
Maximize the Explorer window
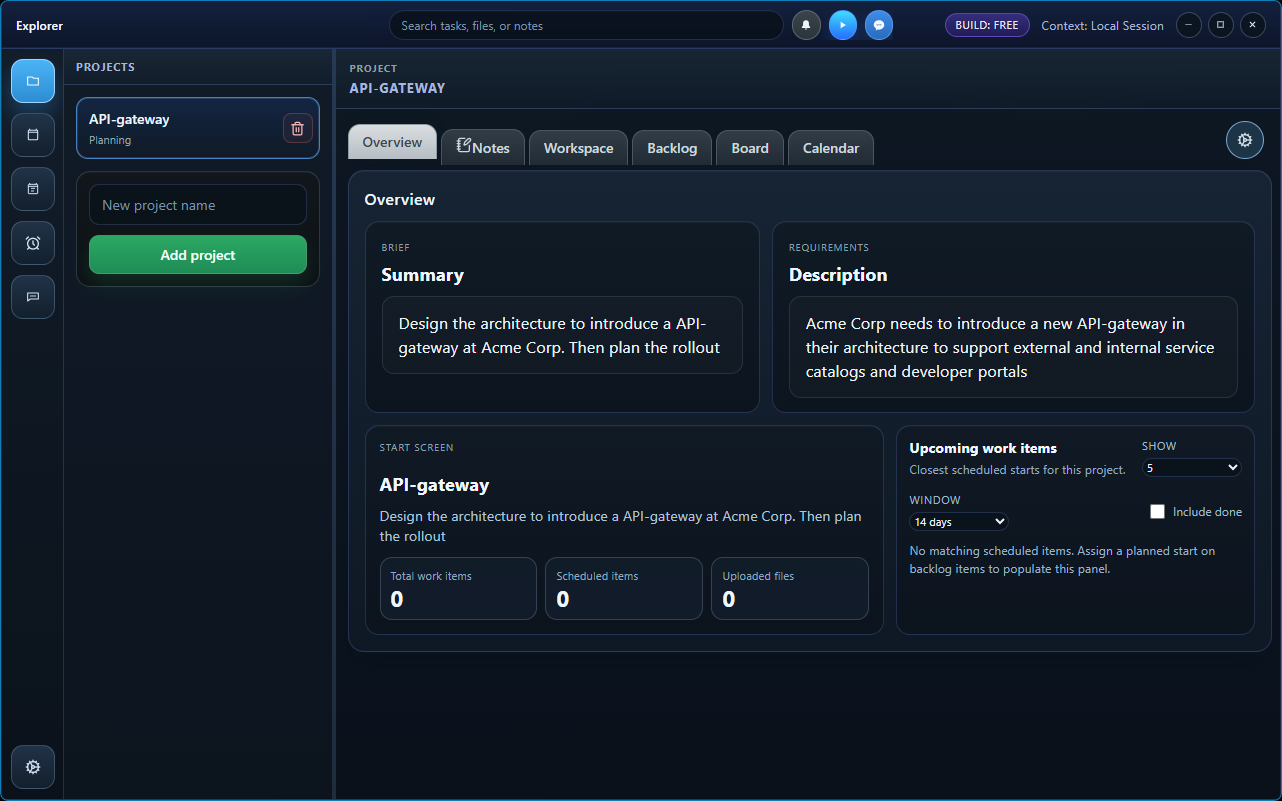[x=1220, y=25]
